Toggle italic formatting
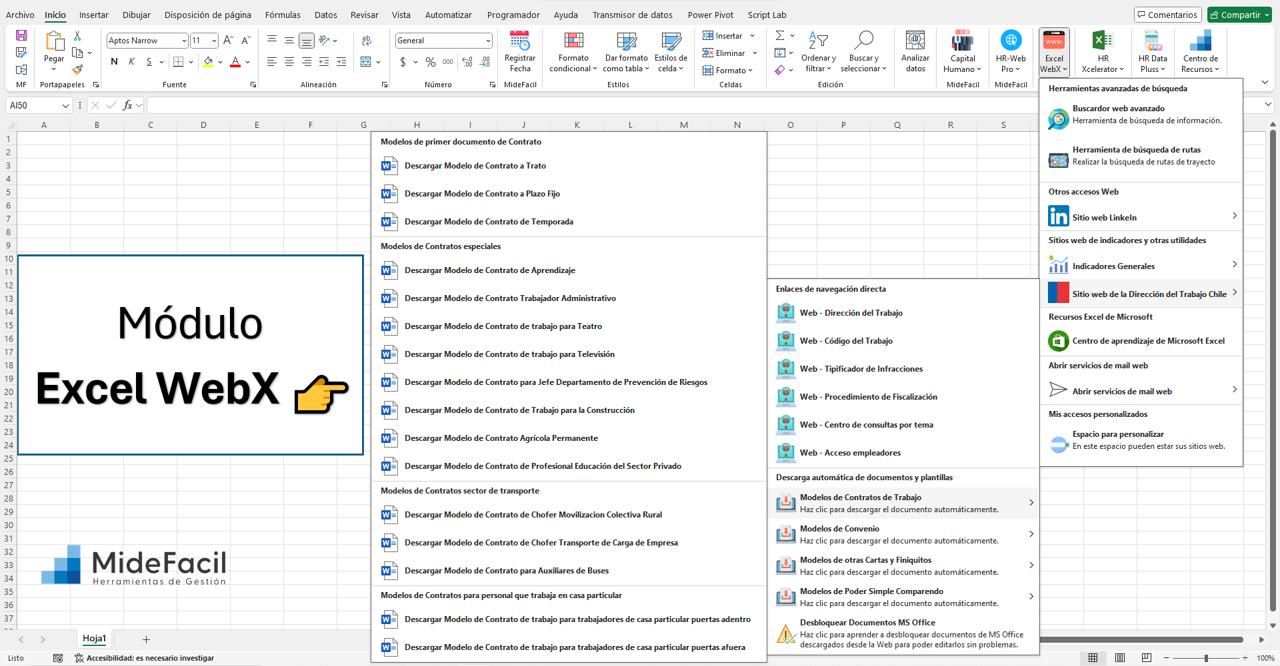Screen dimensions: 1280x666 (x=130, y=61)
